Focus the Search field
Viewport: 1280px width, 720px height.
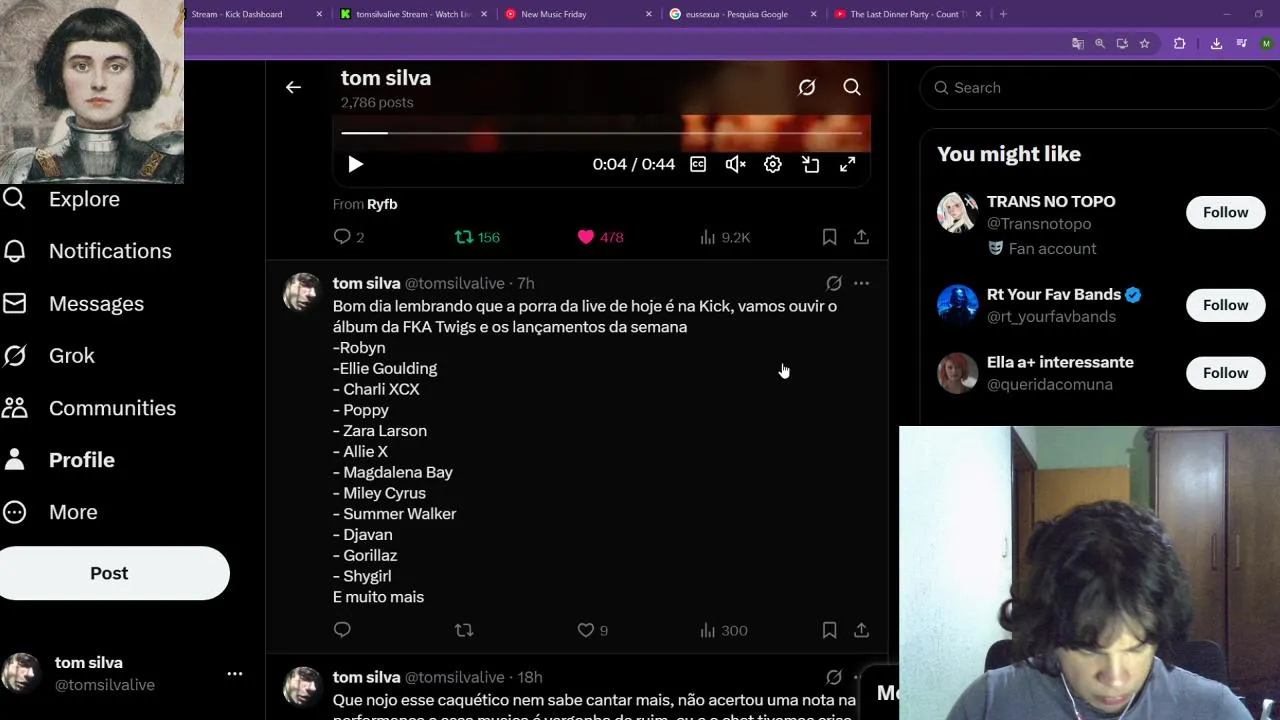(1100, 88)
